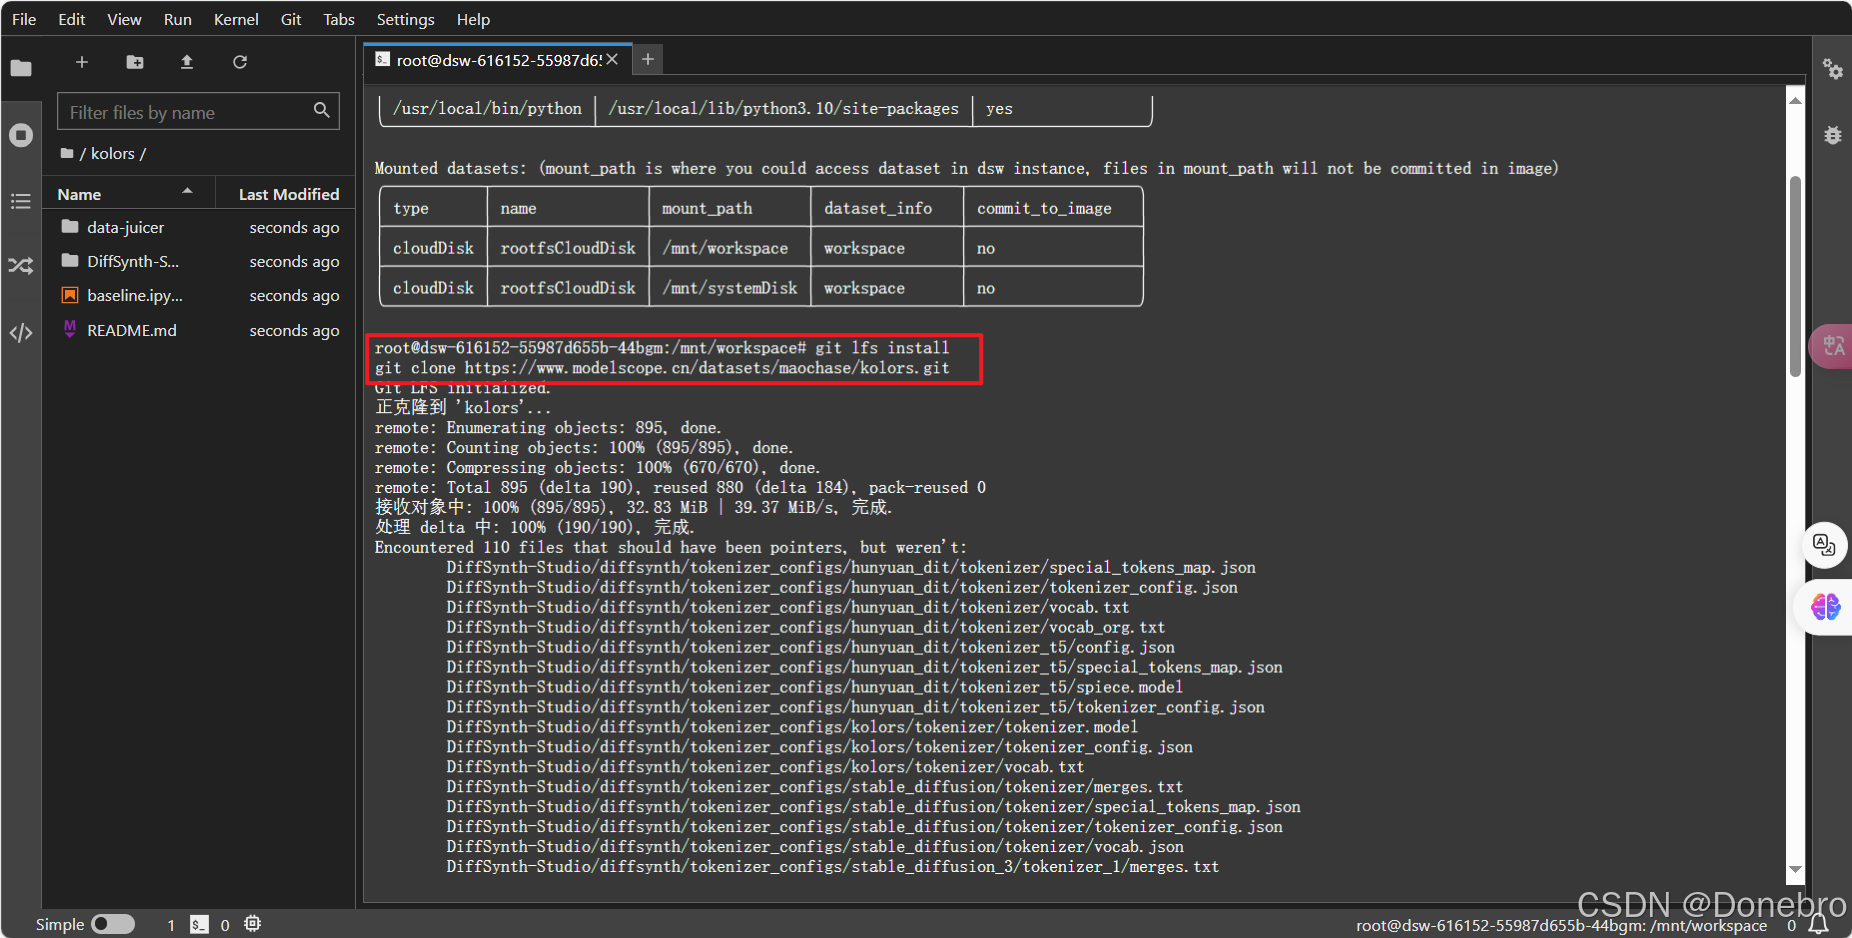Select README.md in the file browser
This screenshot has width=1852, height=938.
point(131,329)
